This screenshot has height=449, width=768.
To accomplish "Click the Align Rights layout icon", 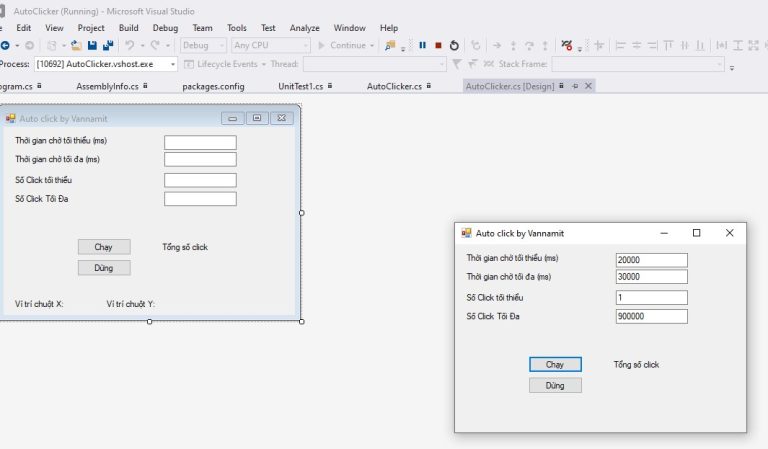I will tap(652, 46).
